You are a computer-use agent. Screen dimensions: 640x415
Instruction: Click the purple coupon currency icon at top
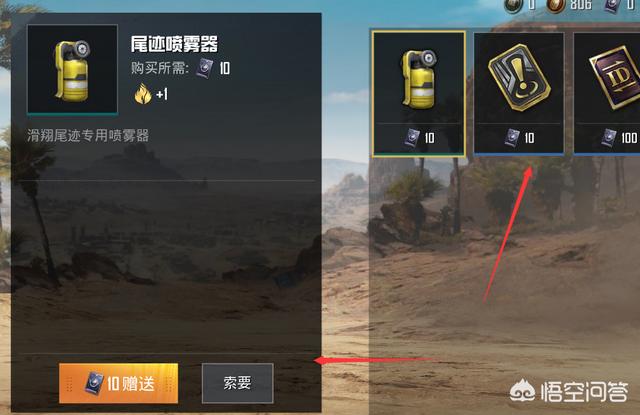point(612,5)
